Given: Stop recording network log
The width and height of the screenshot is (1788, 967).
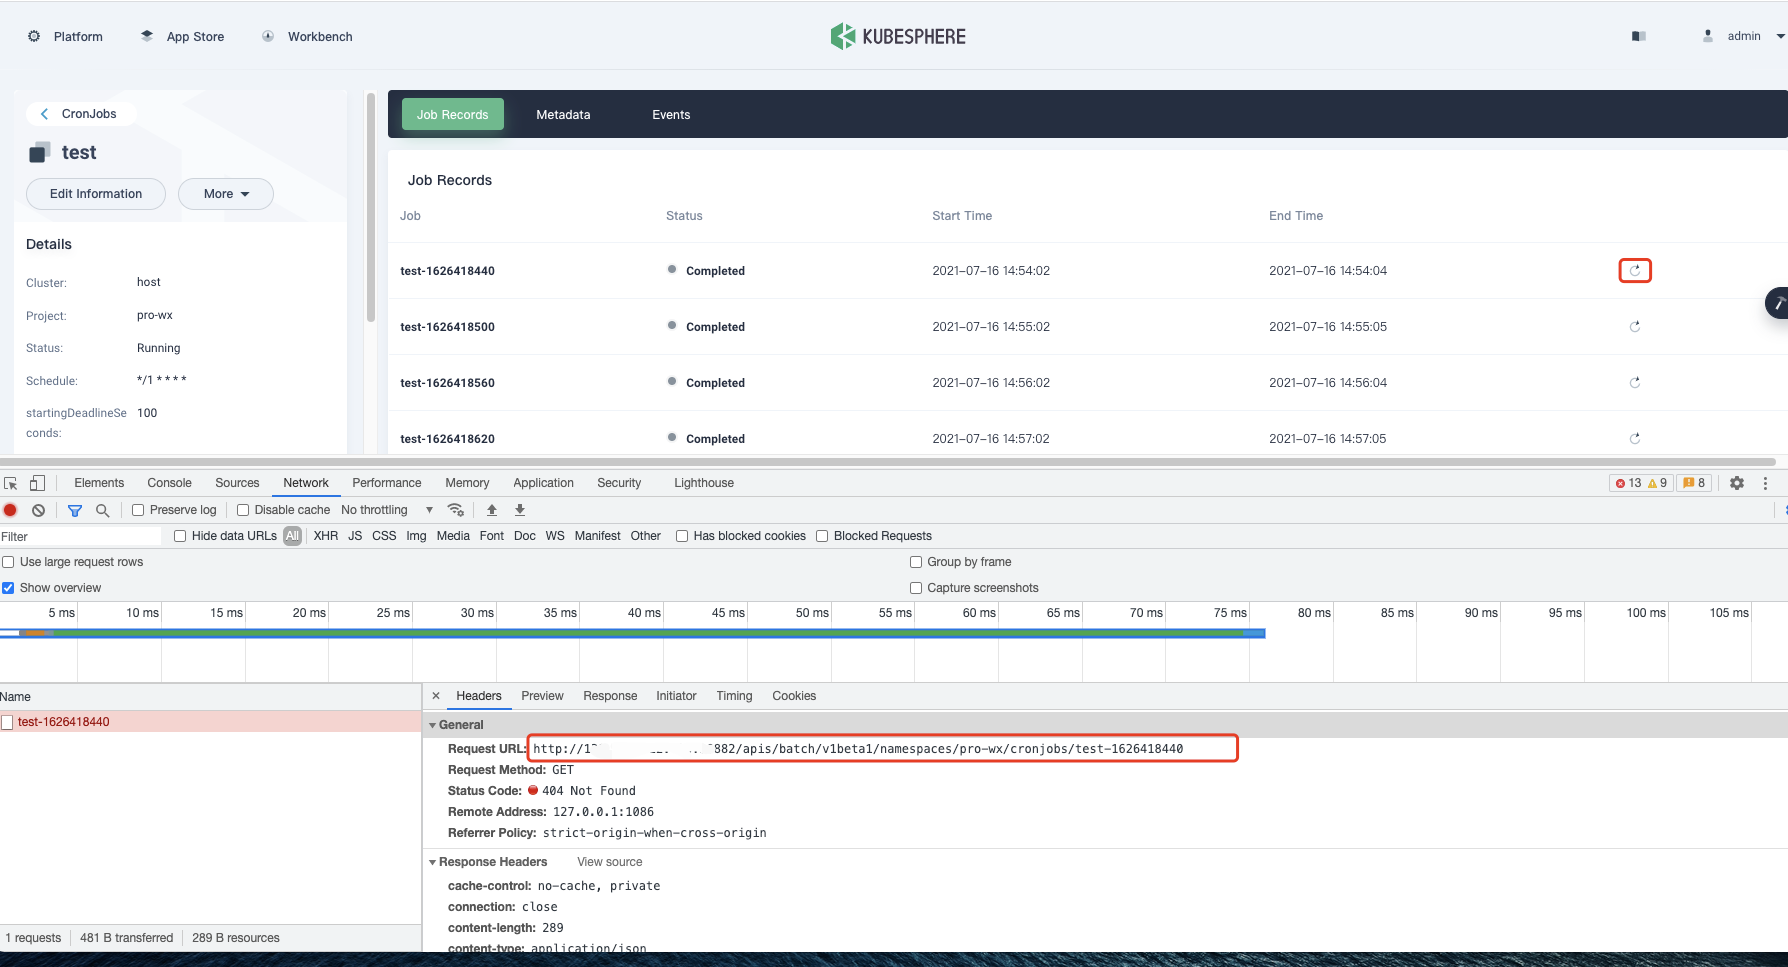Looking at the screenshot, I should [10, 510].
